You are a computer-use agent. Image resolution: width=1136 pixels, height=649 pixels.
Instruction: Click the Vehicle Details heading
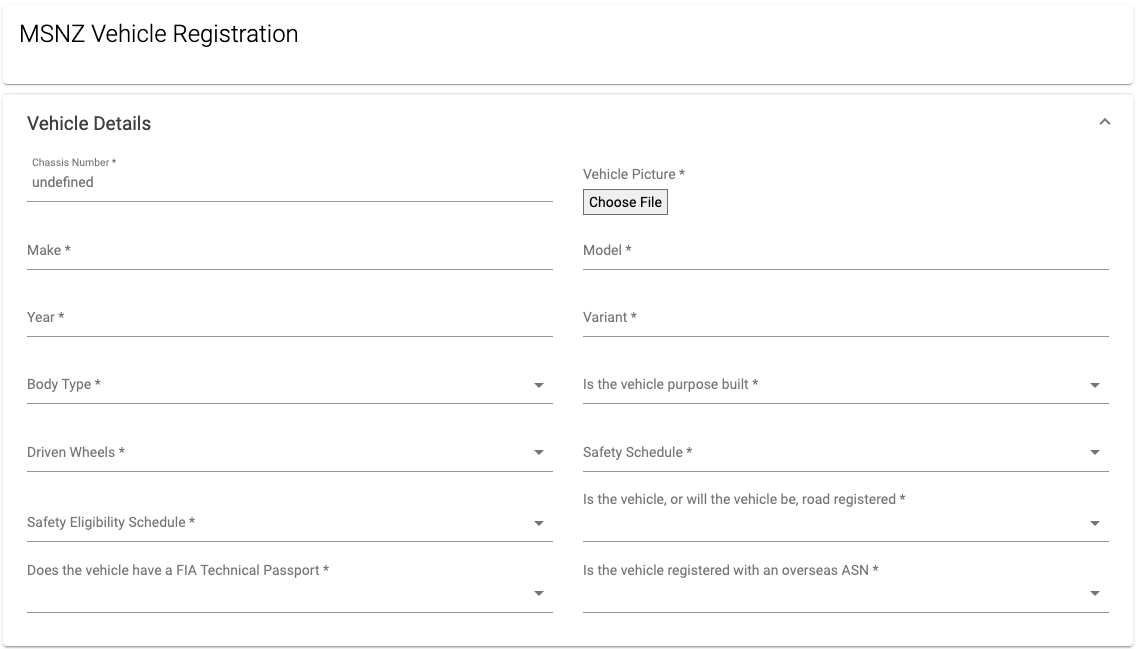click(x=89, y=123)
